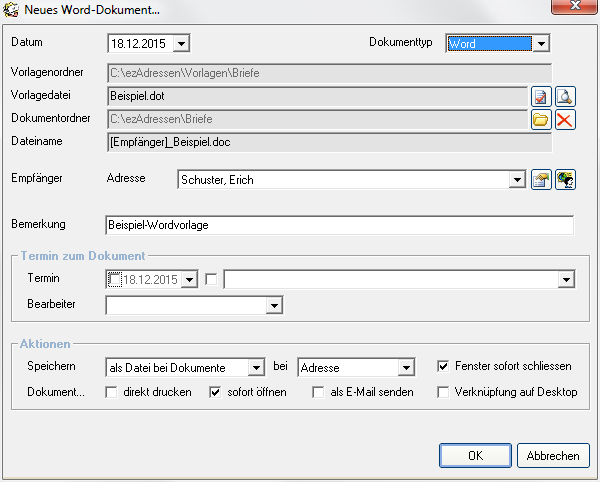
Task: Click the address card icon beside Empfänger
Action: 541,180
